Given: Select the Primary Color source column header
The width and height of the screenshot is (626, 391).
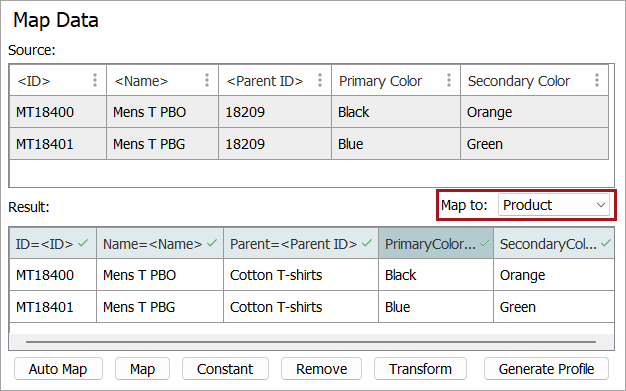Looking at the screenshot, I should 396,80.
